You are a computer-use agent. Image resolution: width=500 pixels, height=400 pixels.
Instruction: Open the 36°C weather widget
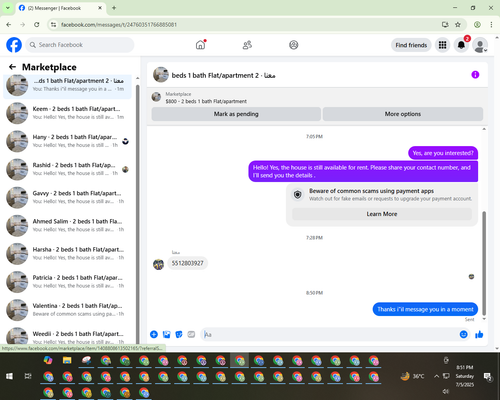click(412, 376)
